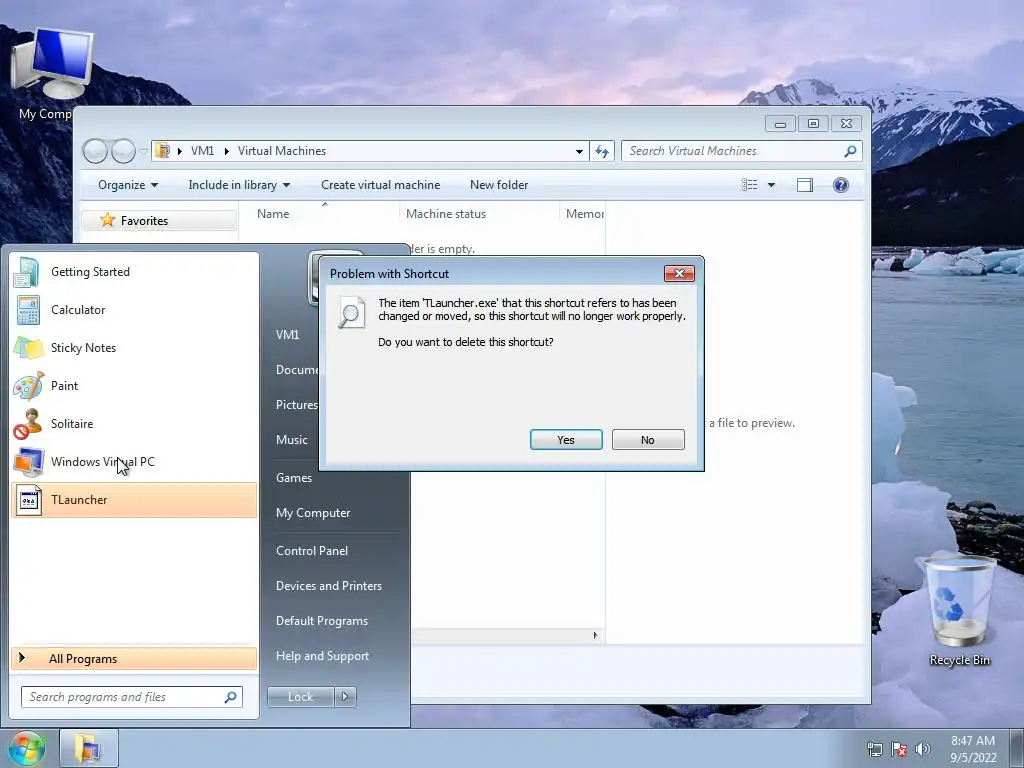Click the search magnifier in Virtual Machines box

[850, 151]
